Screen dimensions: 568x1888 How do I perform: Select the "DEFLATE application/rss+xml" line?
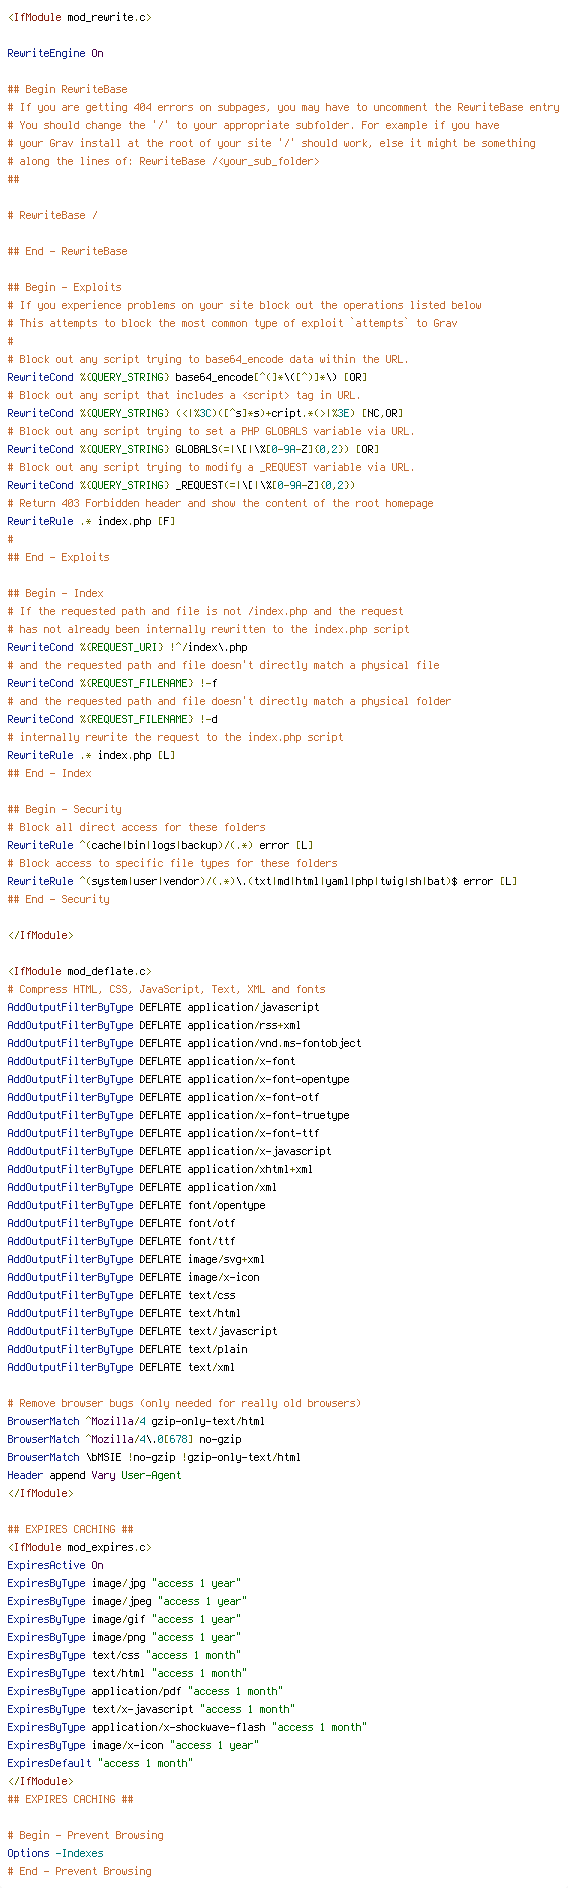154,1025
